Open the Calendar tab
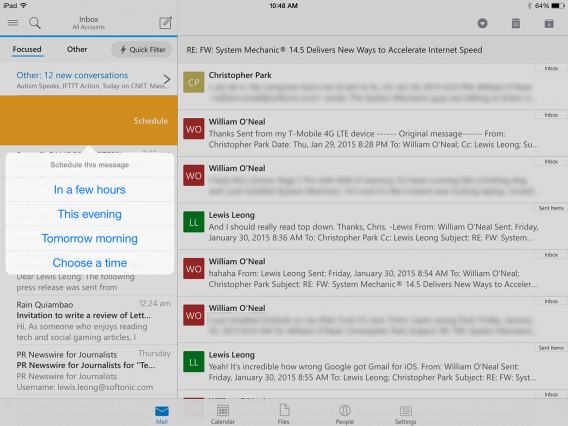Screen dimensions: 568x426 click(222, 415)
